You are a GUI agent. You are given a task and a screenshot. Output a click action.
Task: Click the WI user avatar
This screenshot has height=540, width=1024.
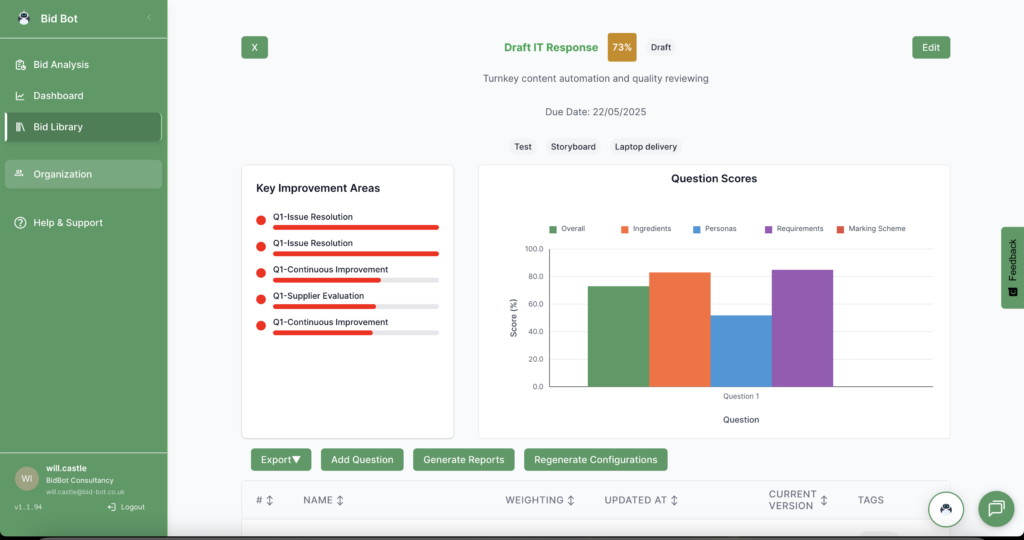[x=26, y=479]
